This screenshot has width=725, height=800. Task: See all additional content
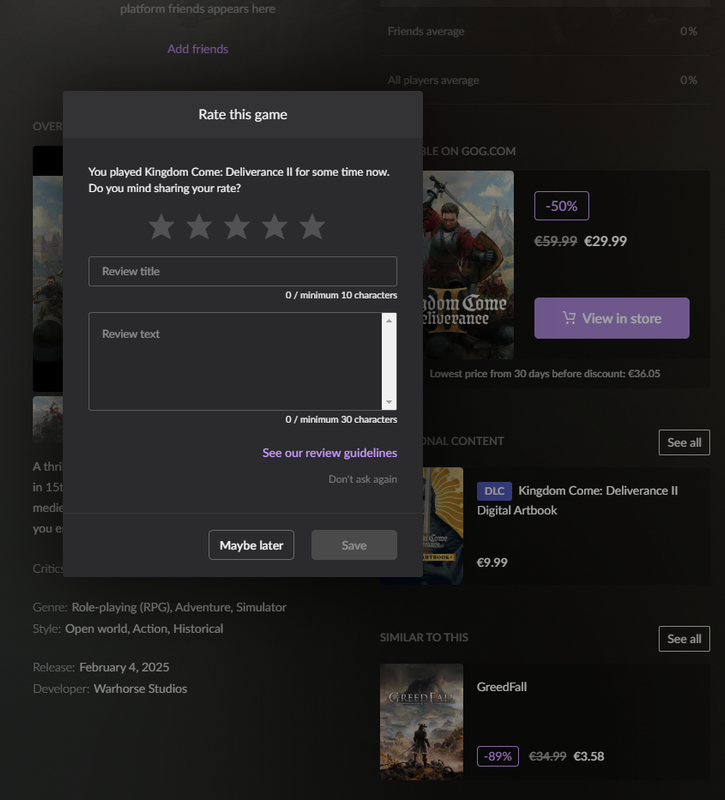(x=684, y=442)
